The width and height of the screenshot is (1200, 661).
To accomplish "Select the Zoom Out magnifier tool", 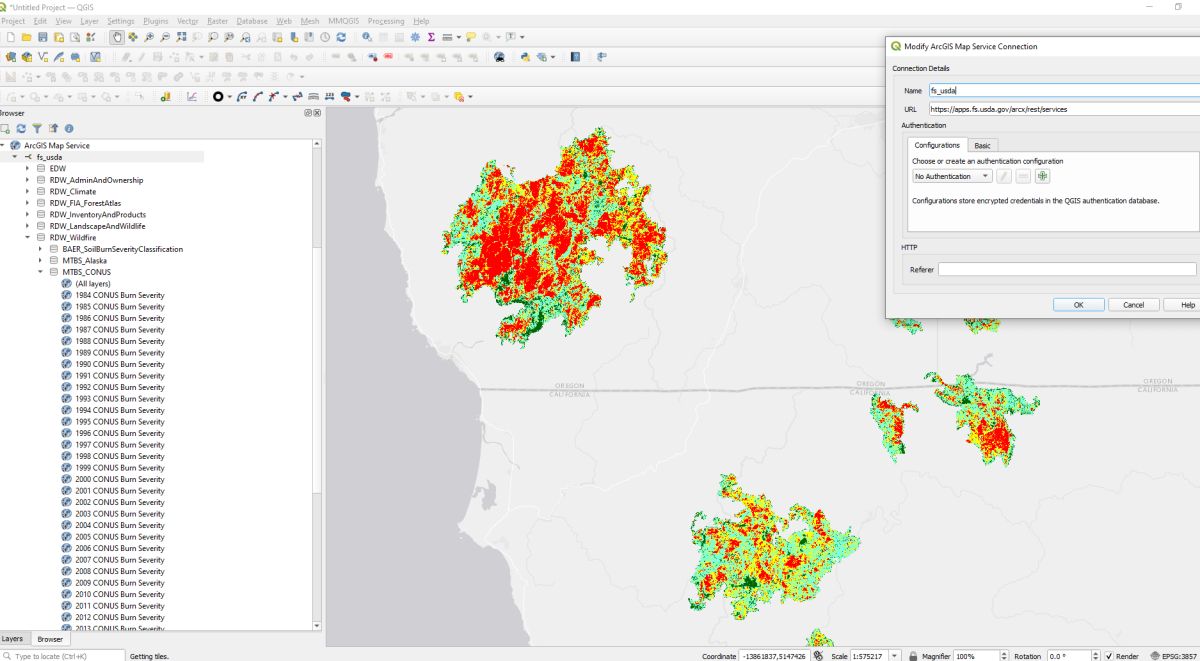I will pyautogui.click(x=165, y=37).
